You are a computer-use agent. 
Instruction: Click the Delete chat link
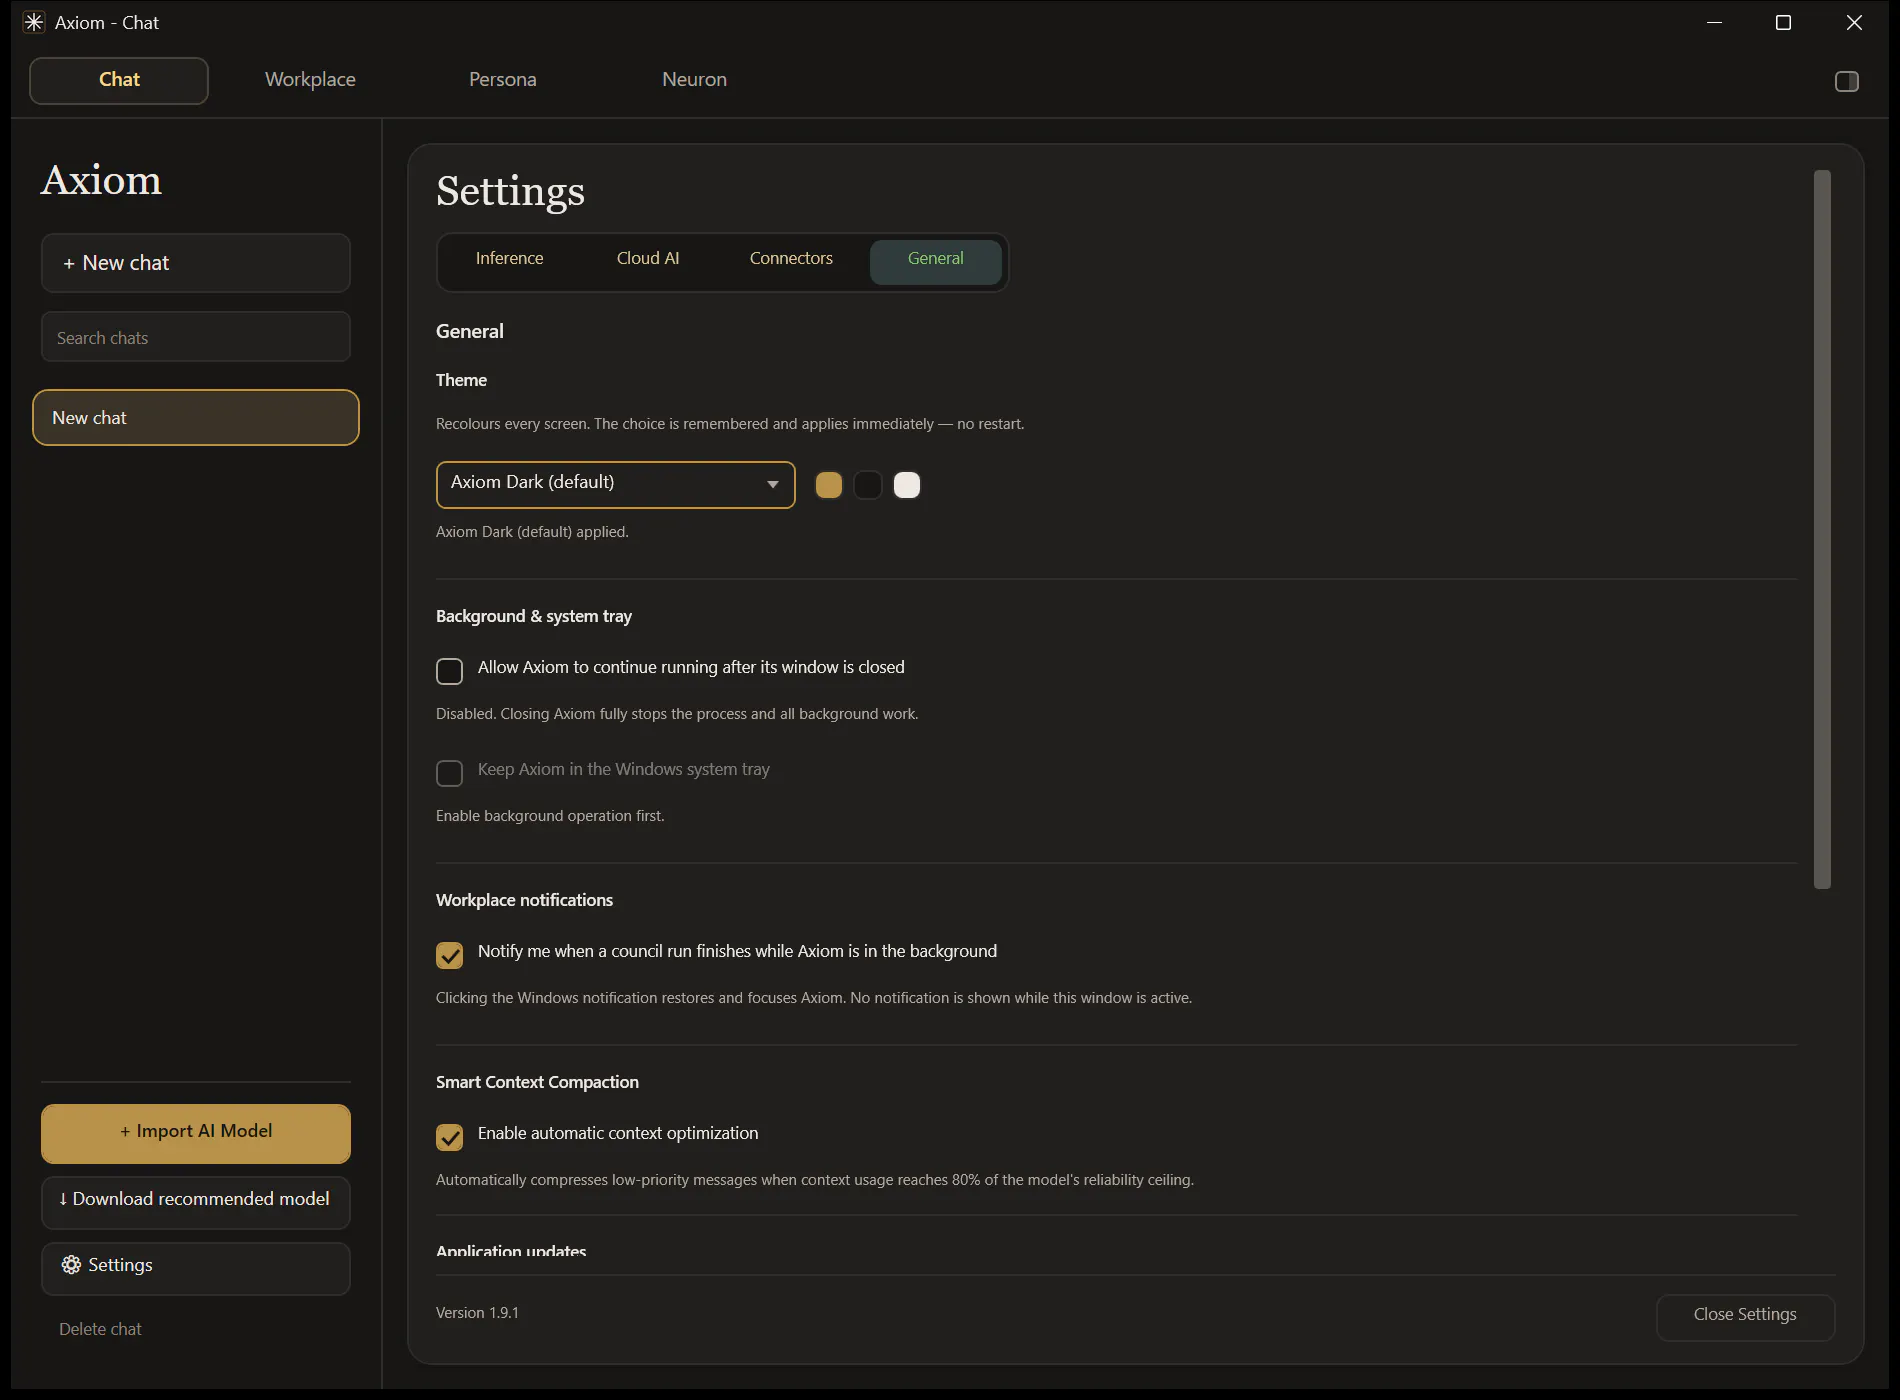coord(100,1329)
